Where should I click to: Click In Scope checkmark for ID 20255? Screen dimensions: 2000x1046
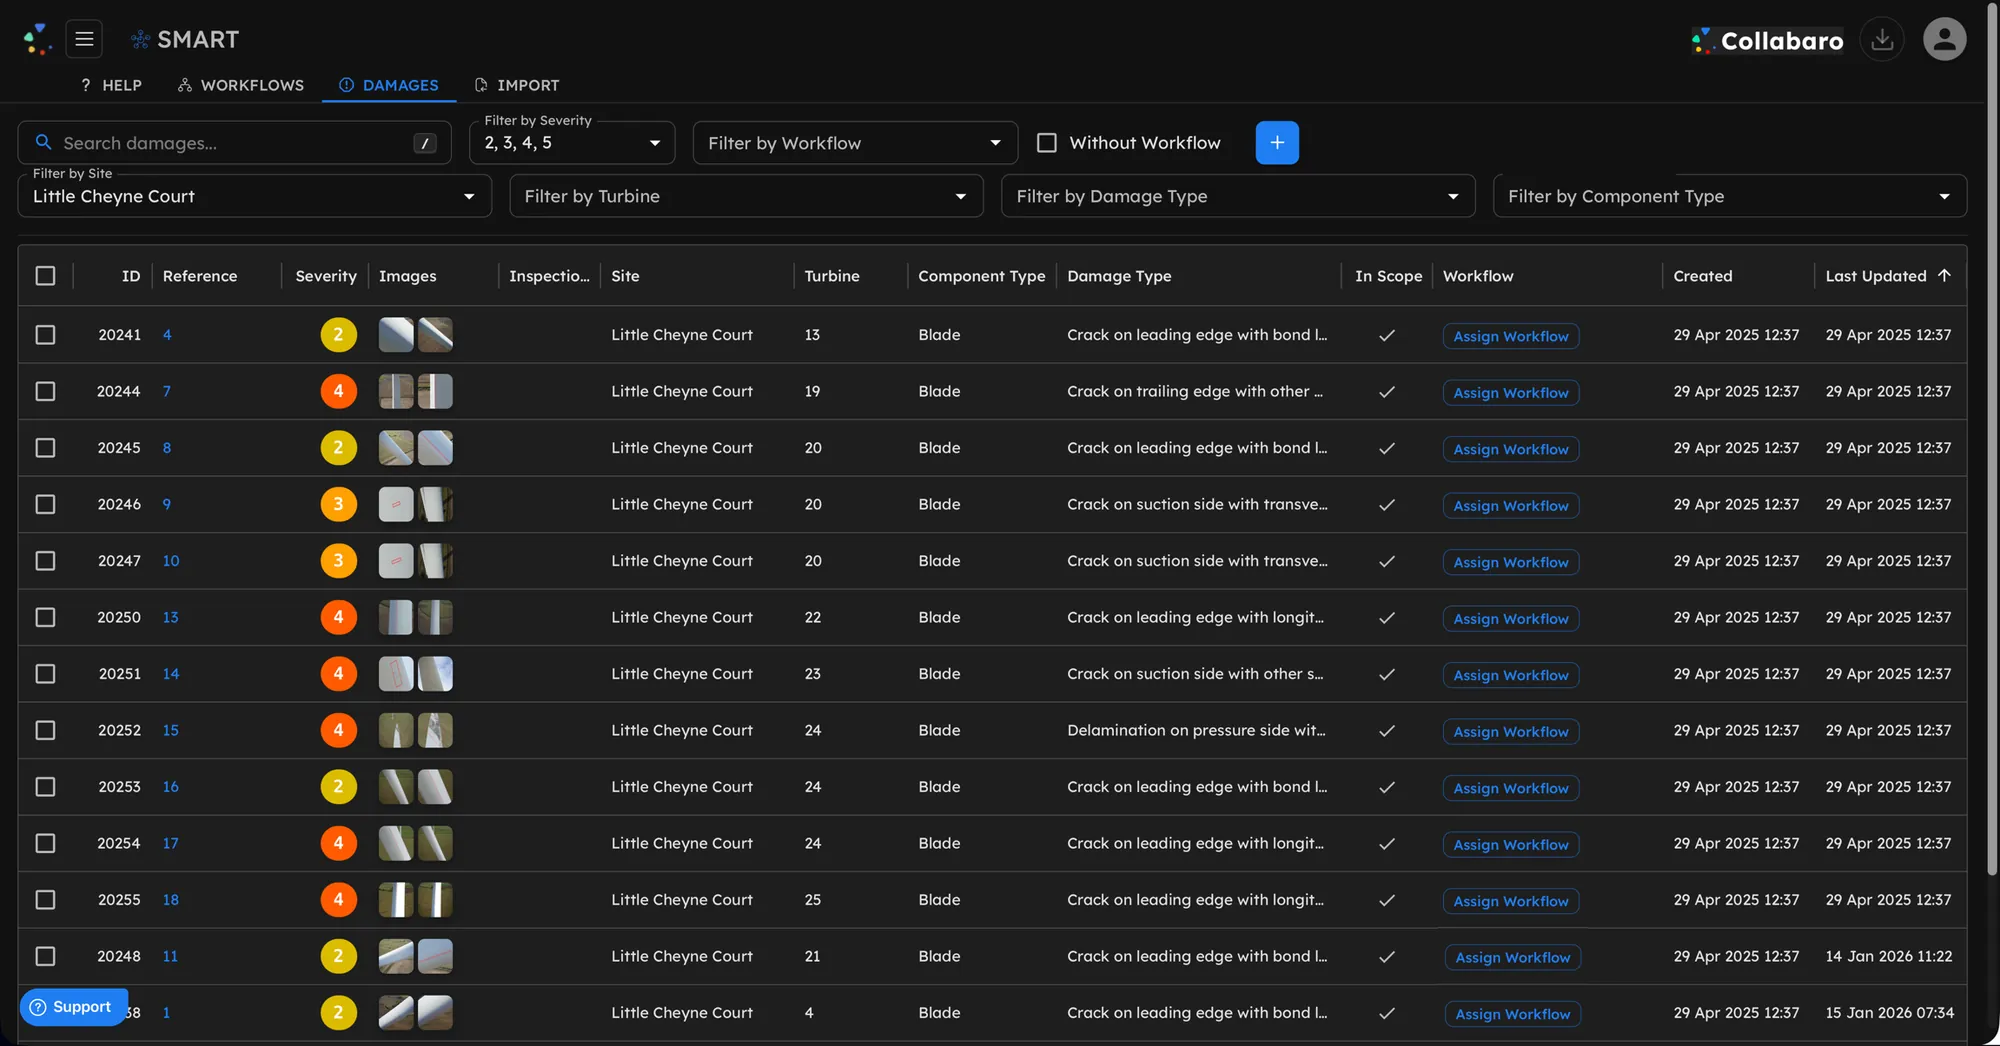1387,900
